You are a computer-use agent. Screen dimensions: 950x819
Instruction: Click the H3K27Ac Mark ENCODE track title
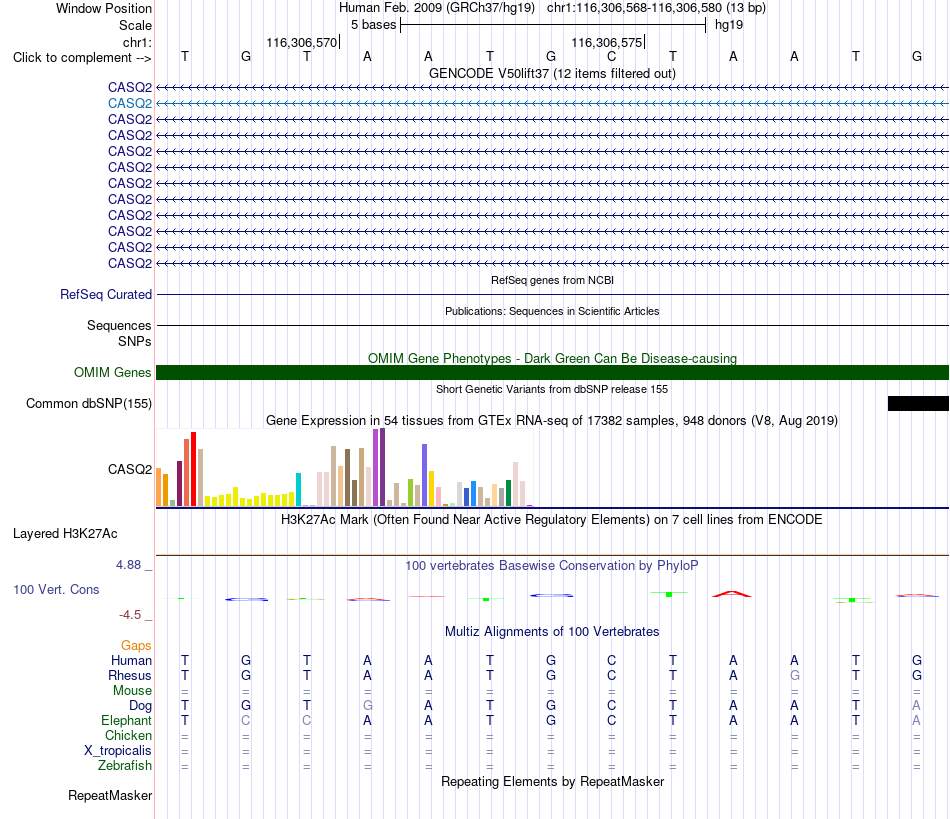(x=552, y=520)
